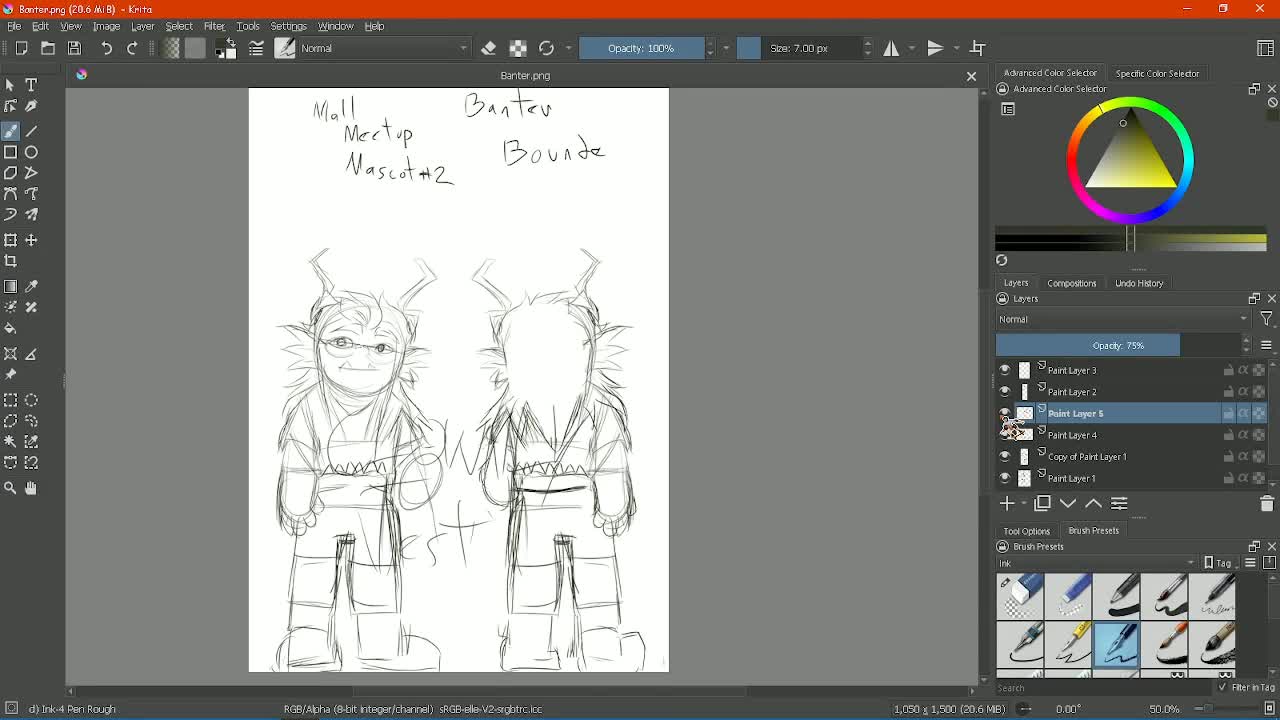Switch to Specific Color Selector tab
Viewport: 1280px width, 720px height.
pos(1157,73)
